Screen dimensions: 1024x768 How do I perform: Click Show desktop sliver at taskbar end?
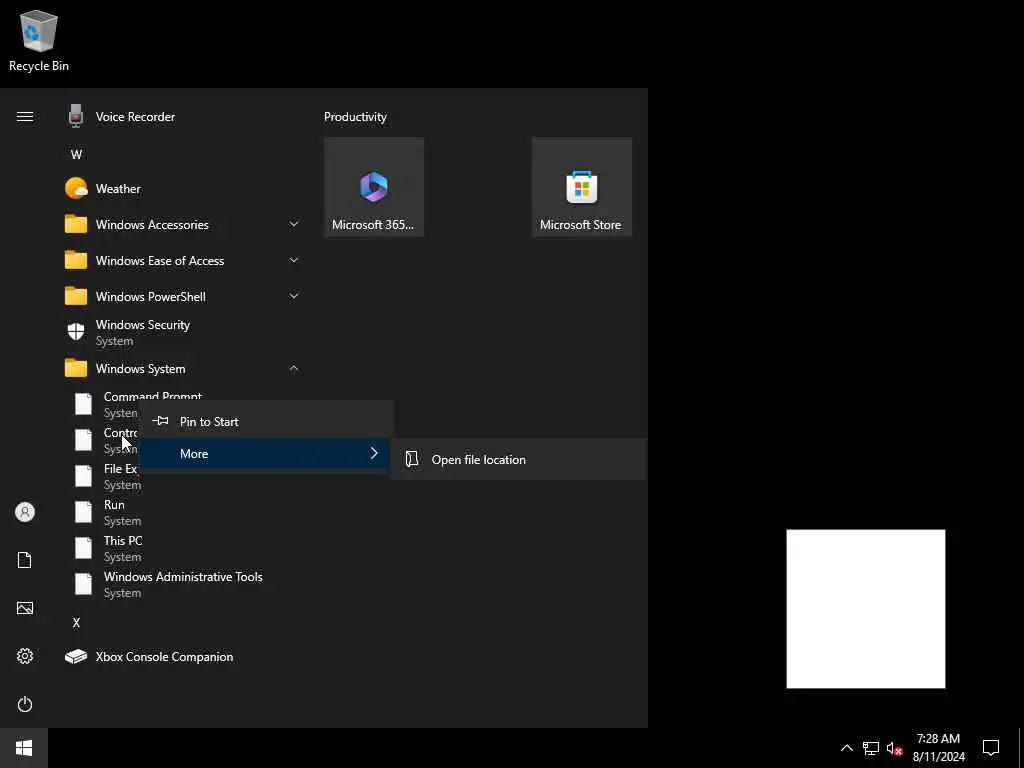point(1021,748)
